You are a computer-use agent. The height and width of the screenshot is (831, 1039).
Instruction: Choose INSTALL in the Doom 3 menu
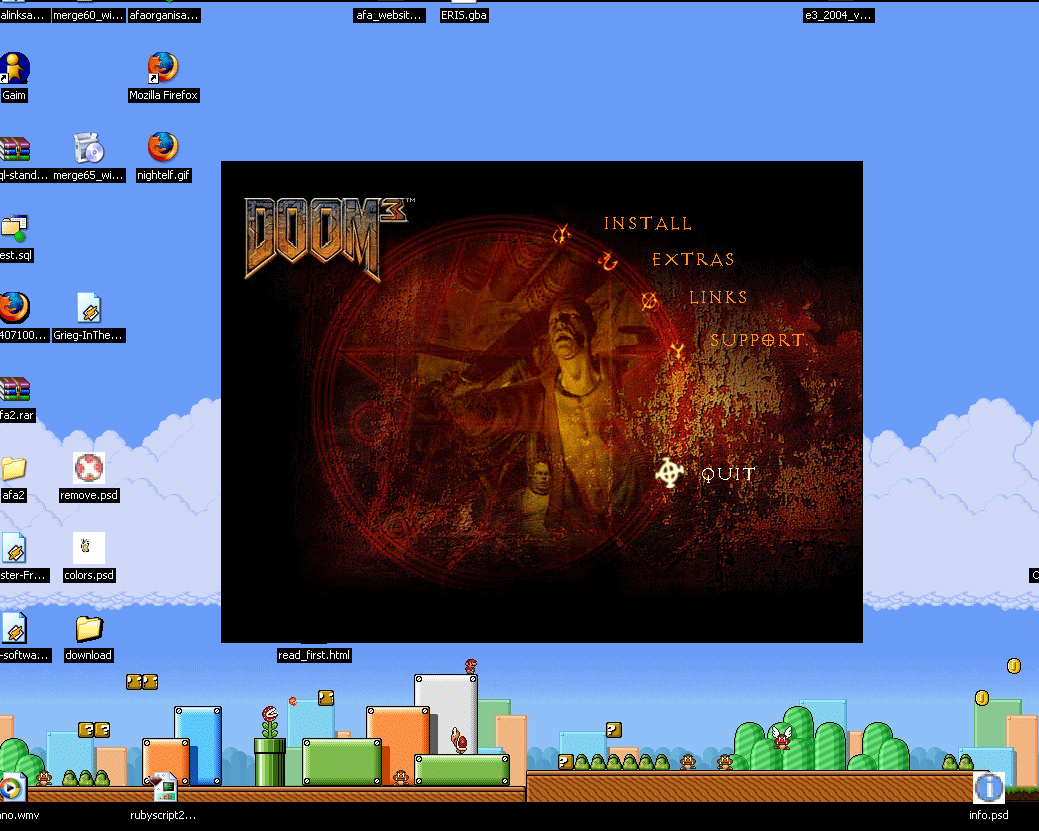(x=647, y=223)
